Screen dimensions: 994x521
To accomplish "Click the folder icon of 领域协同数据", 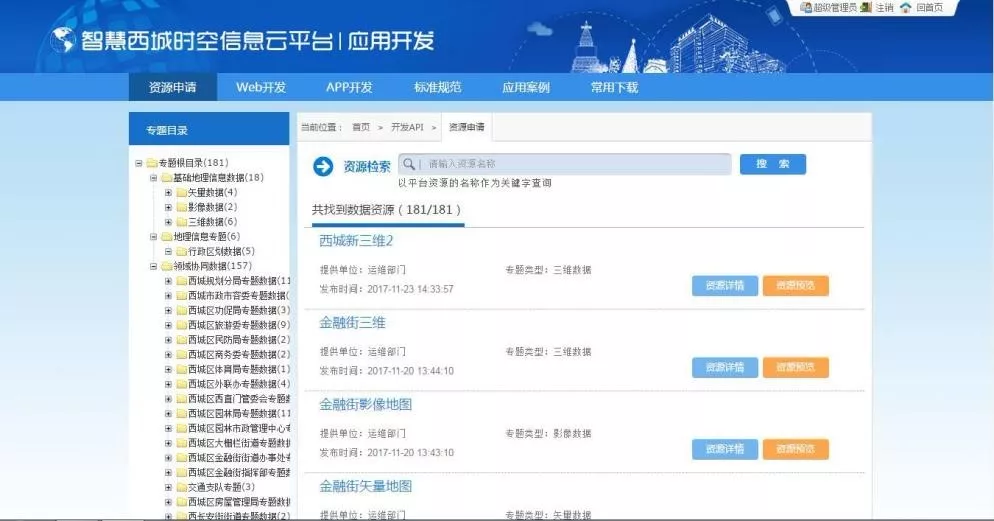I will point(167,266).
